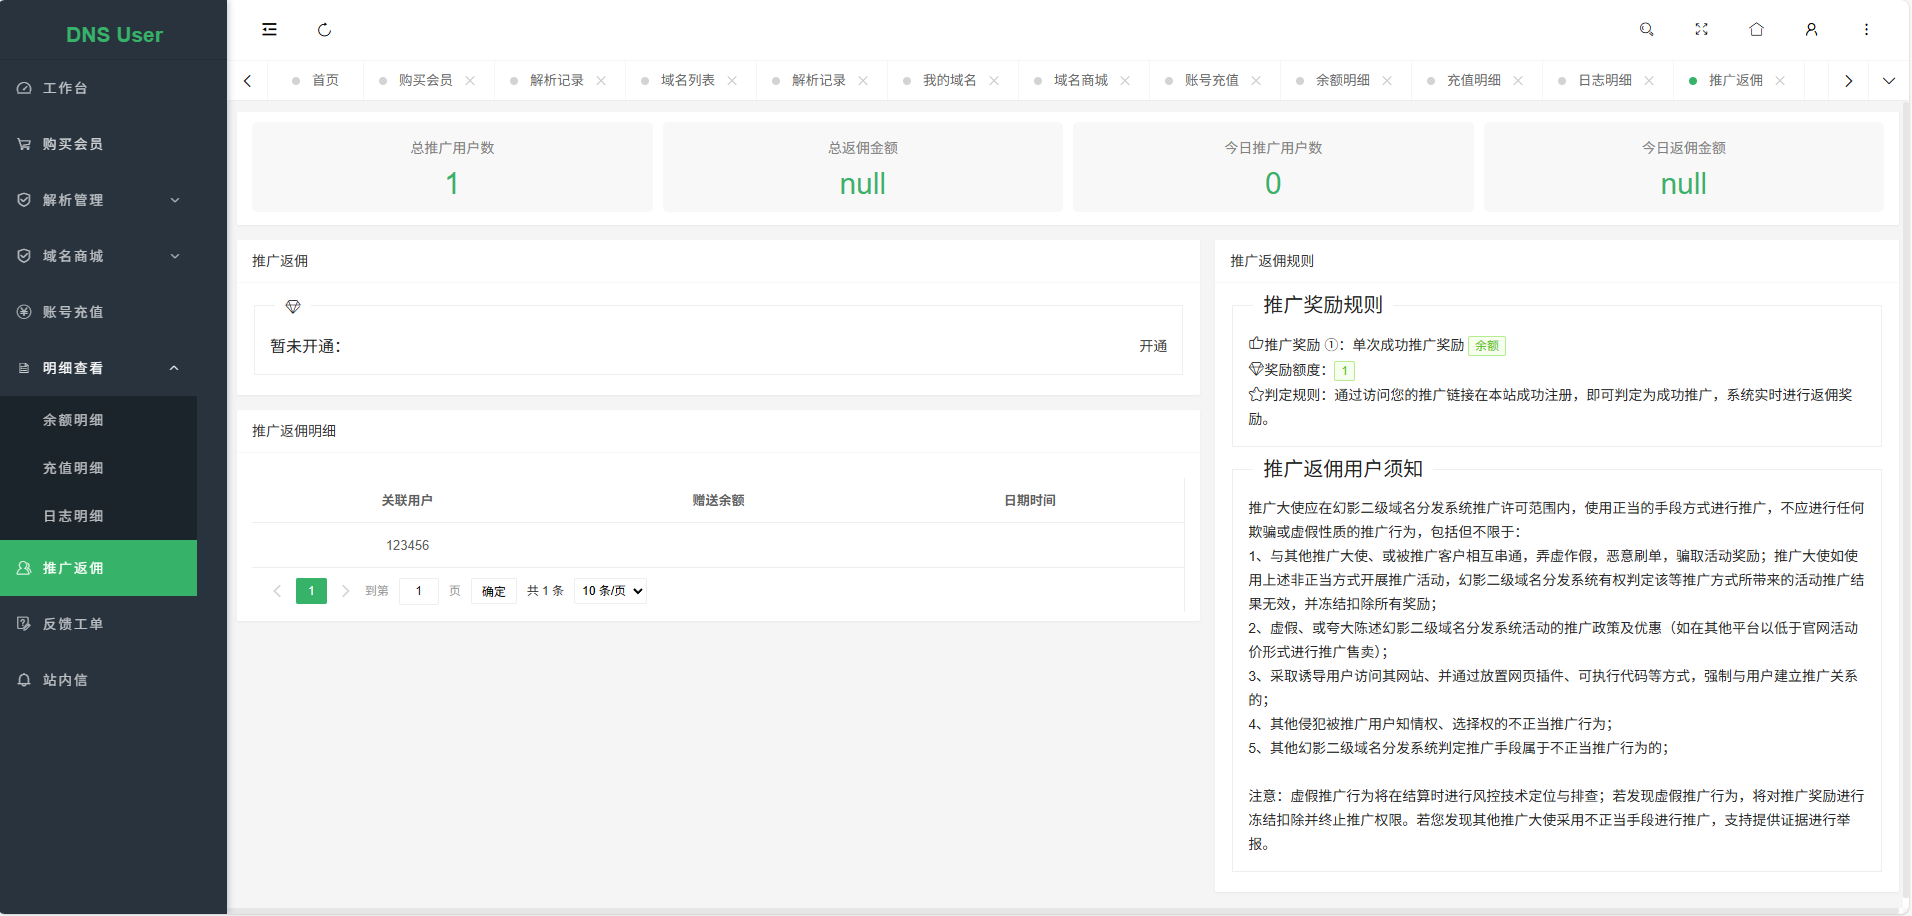
Task: Expand the tab options dropdown chevron
Action: (x=1888, y=81)
